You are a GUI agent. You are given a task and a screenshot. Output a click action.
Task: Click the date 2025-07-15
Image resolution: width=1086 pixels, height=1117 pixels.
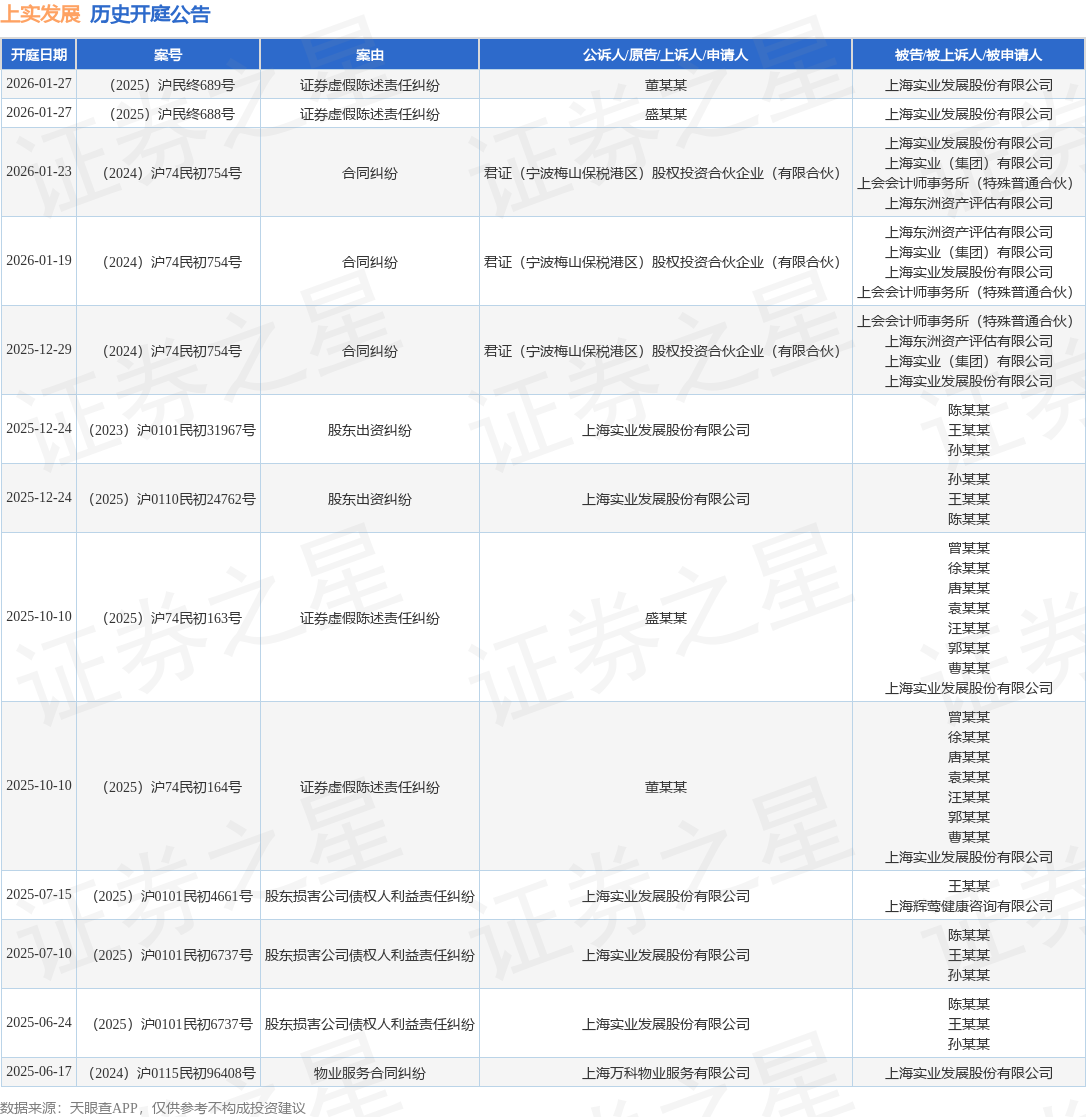click(x=38, y=895)
